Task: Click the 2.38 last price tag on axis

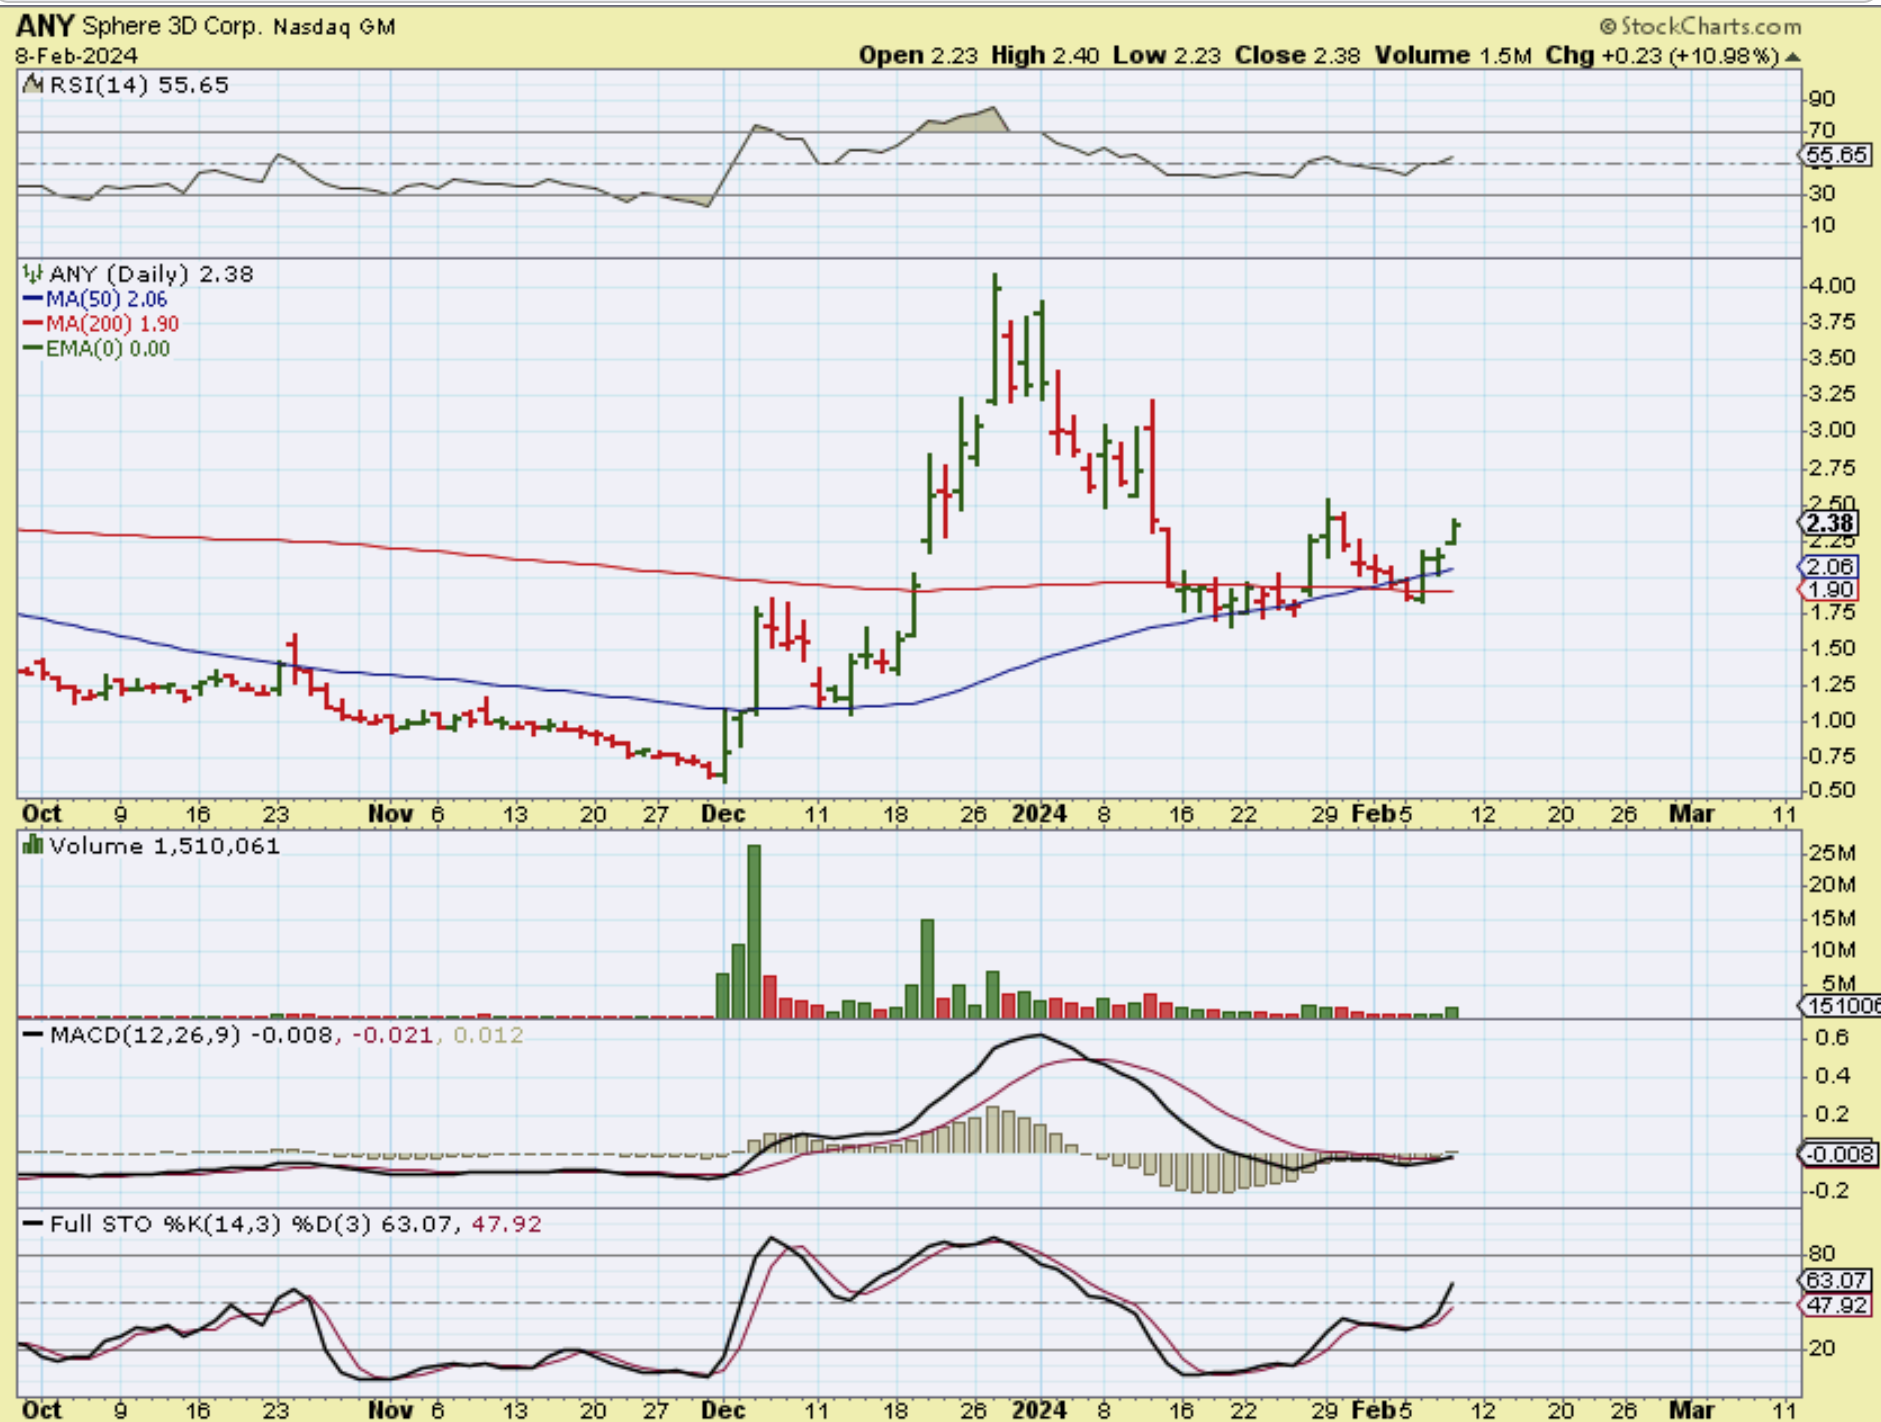Action: (1830, 523)
